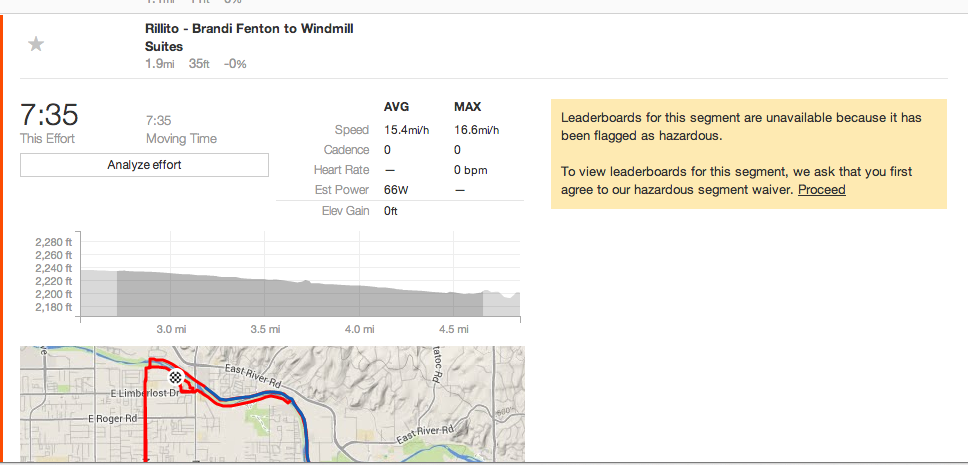Follow the Proceed waiver link

822,190
